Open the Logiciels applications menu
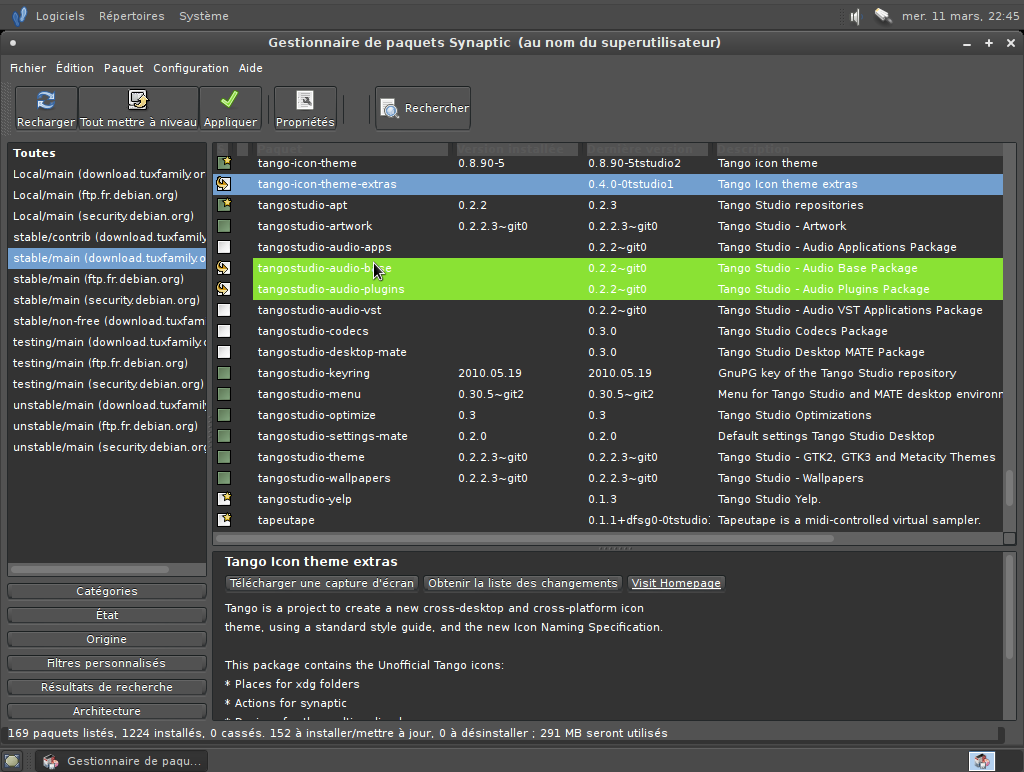 click(59, 16)
